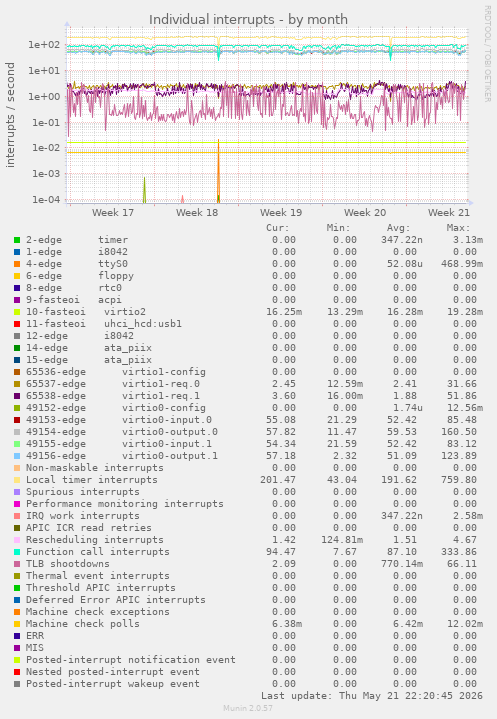Click the cyan Function call interrupts swatch
This screenshot has width=497, height=719.
point(17,552)
